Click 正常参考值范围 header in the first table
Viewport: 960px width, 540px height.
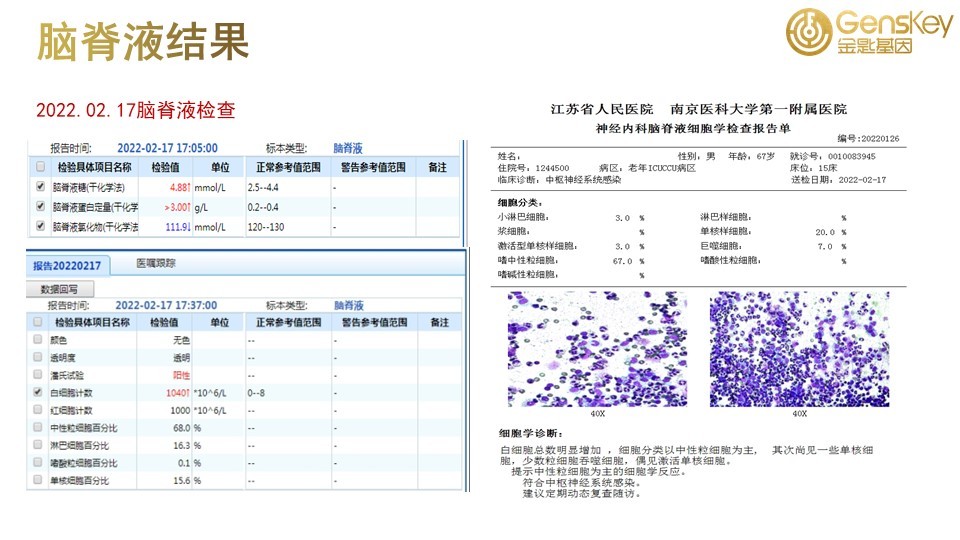288,167
